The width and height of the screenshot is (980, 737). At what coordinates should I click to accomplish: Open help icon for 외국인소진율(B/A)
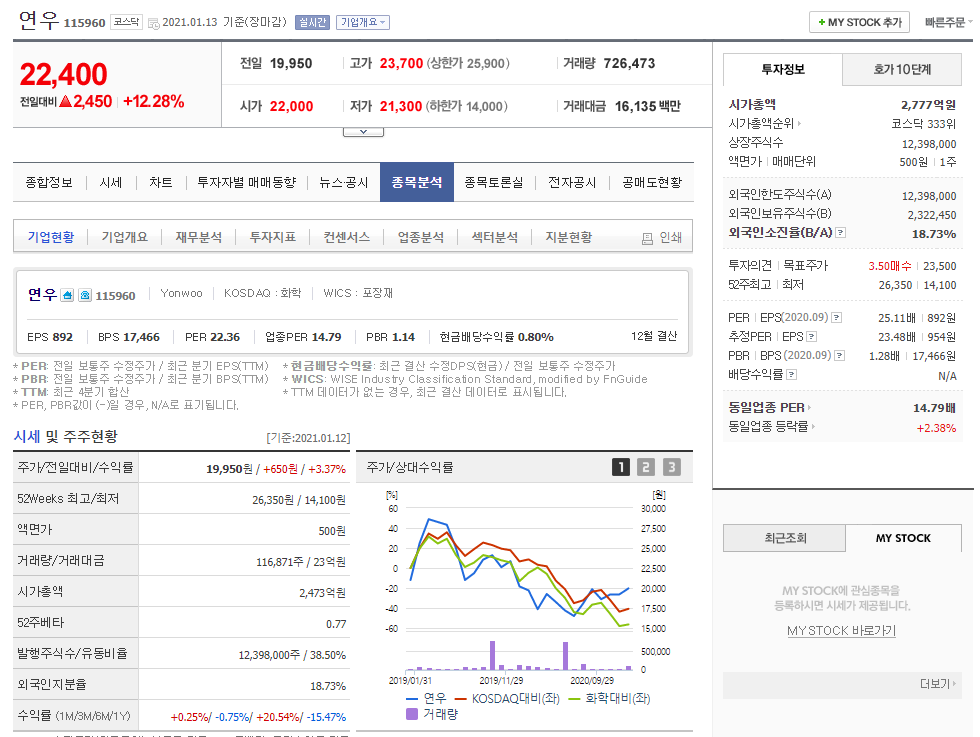(841, 233)
